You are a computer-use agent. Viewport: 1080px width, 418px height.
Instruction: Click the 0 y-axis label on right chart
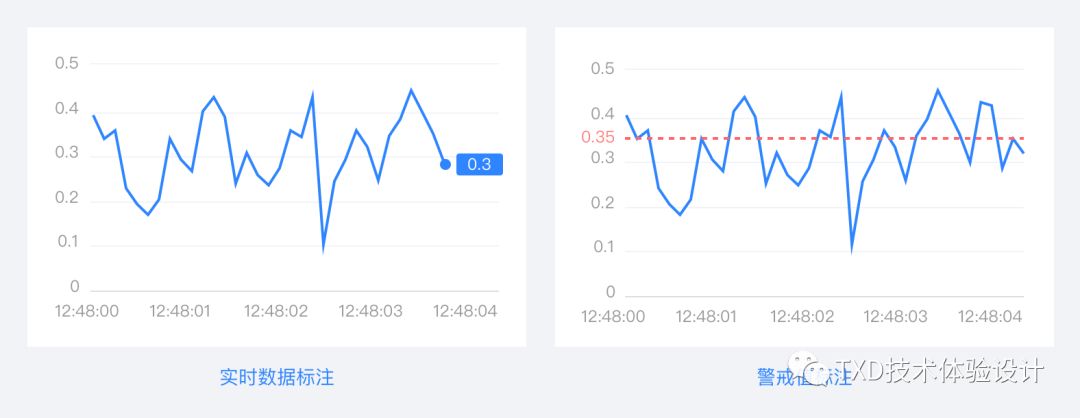[610, 293]
